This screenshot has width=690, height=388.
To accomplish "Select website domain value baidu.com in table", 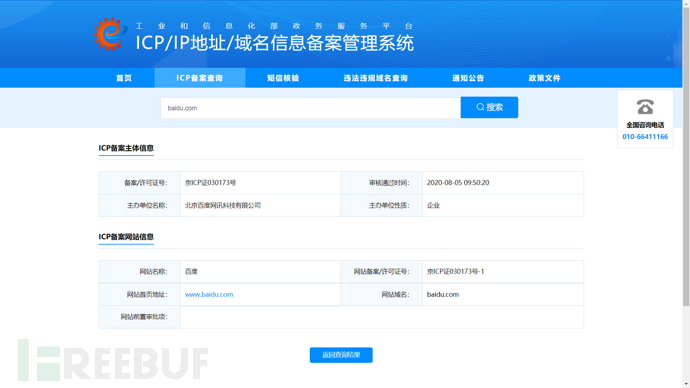I will pos(443,294).
